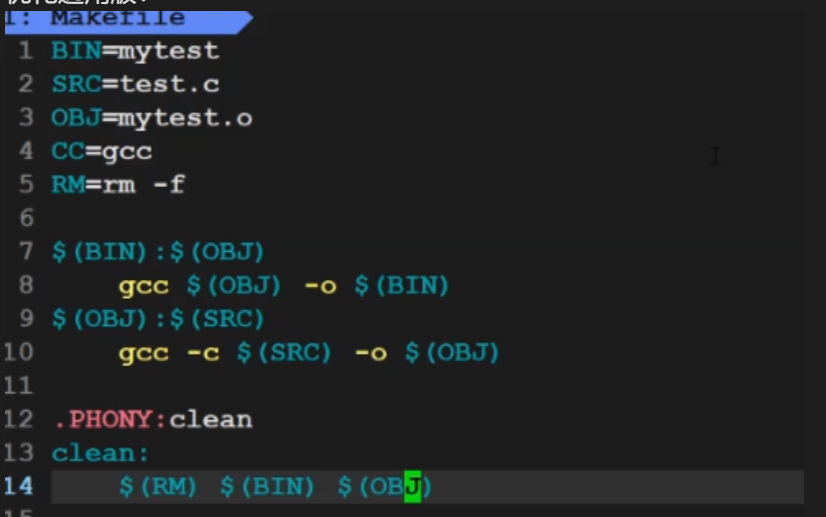Image resolution: width=826 pixels, height=517 pixels.
Task: Click line number 11 in gutter
Action: (x=19, y=386)
